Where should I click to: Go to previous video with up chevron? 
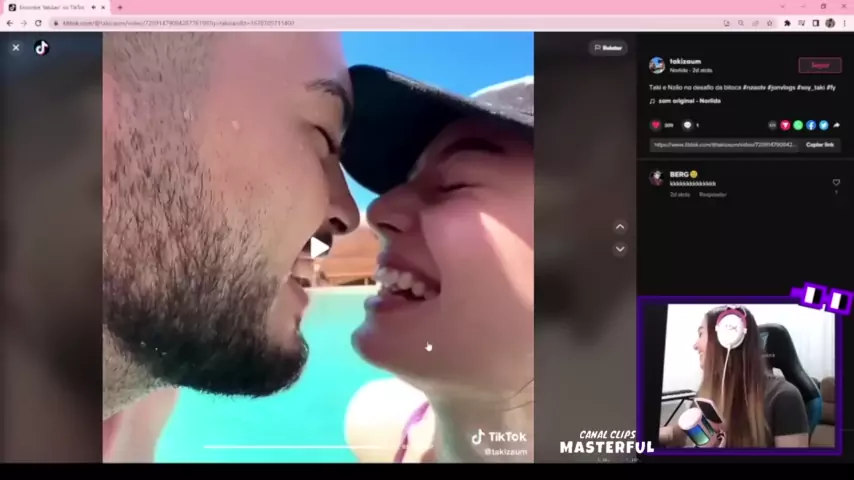[x=619, y=227]
